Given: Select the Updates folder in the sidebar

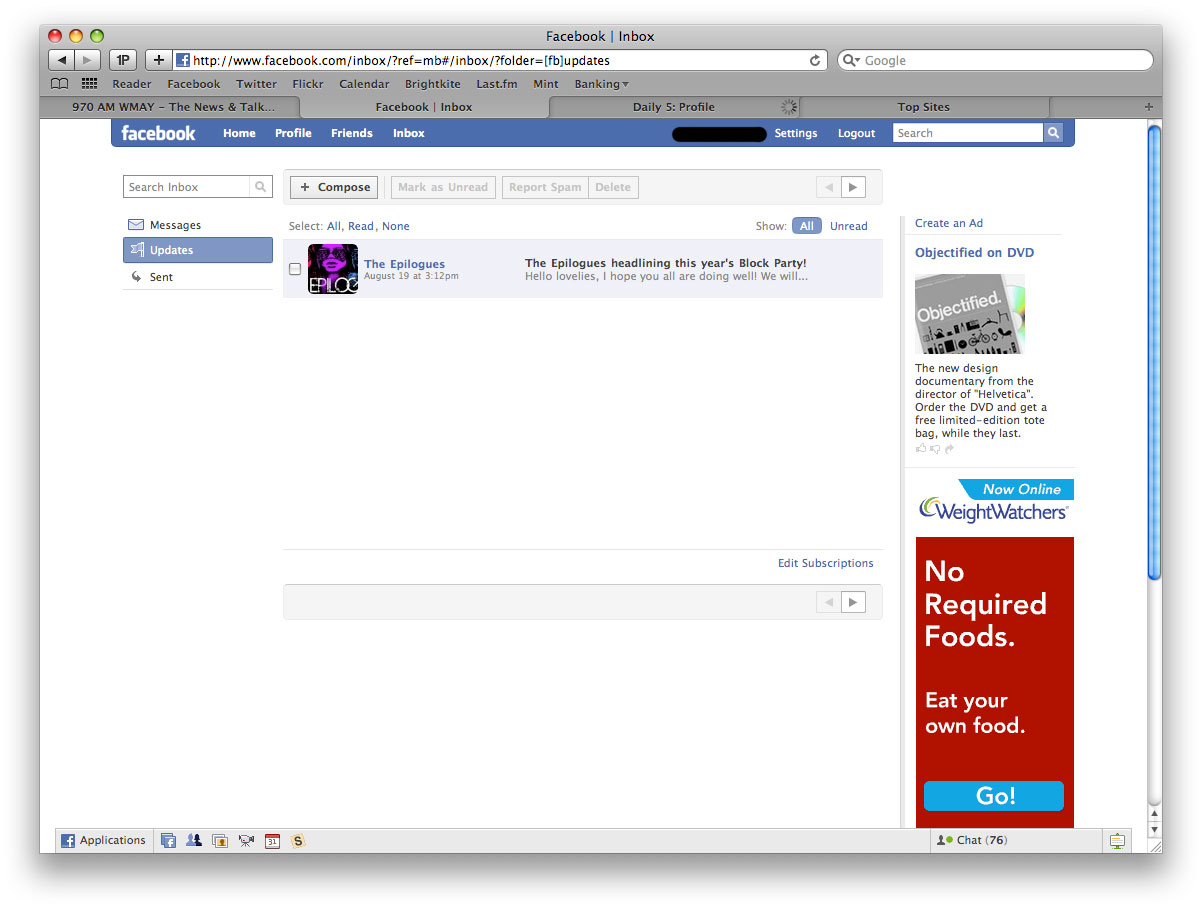Looking at the screenshot, I should [x=198, y=250].
